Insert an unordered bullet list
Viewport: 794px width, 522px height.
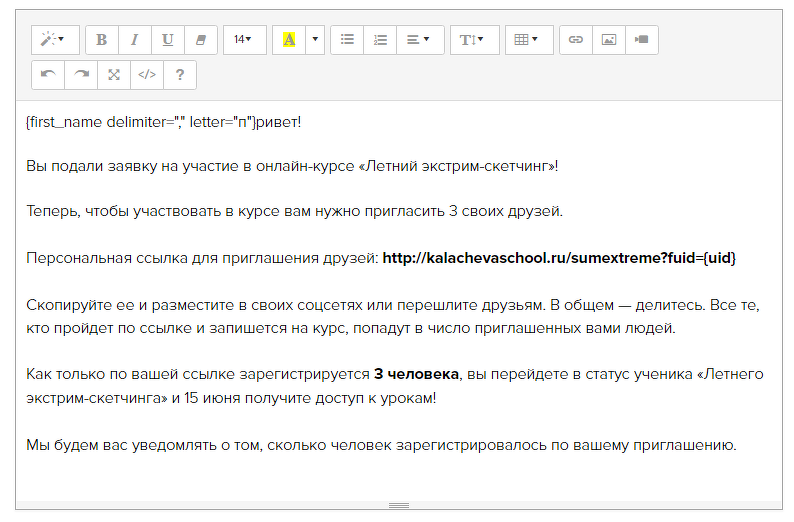click(347, 40)
